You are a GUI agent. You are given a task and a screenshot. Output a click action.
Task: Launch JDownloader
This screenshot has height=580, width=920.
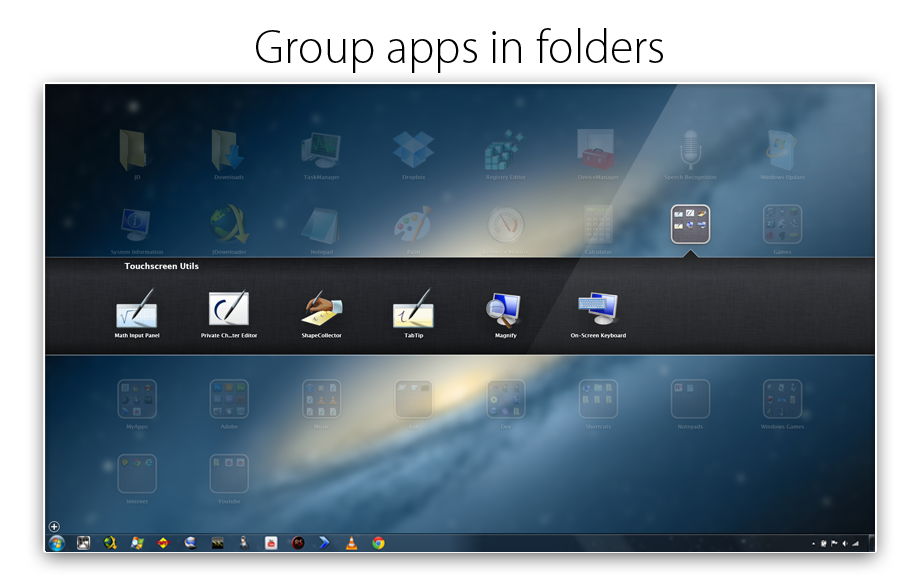pos(229,222)
